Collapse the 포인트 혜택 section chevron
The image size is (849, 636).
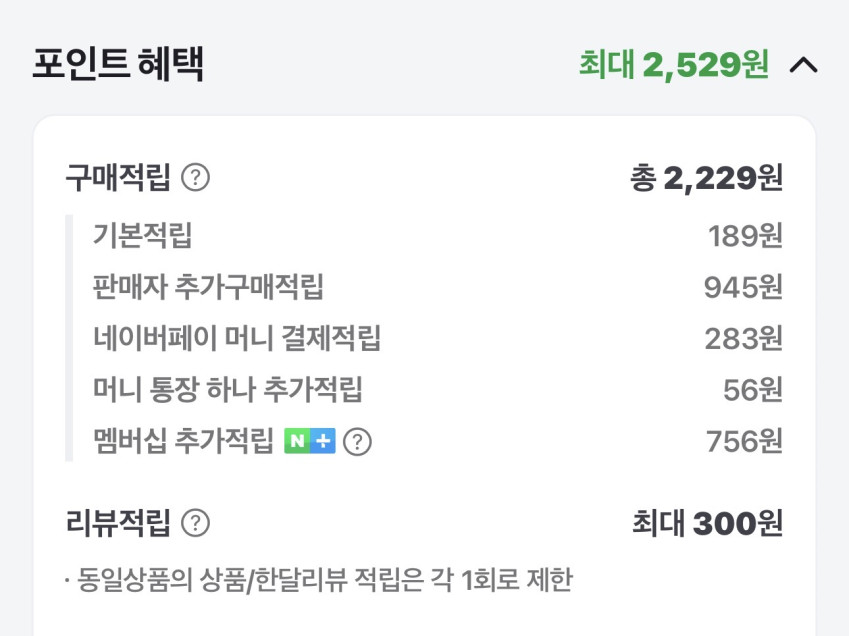click(x=804, y=66)
